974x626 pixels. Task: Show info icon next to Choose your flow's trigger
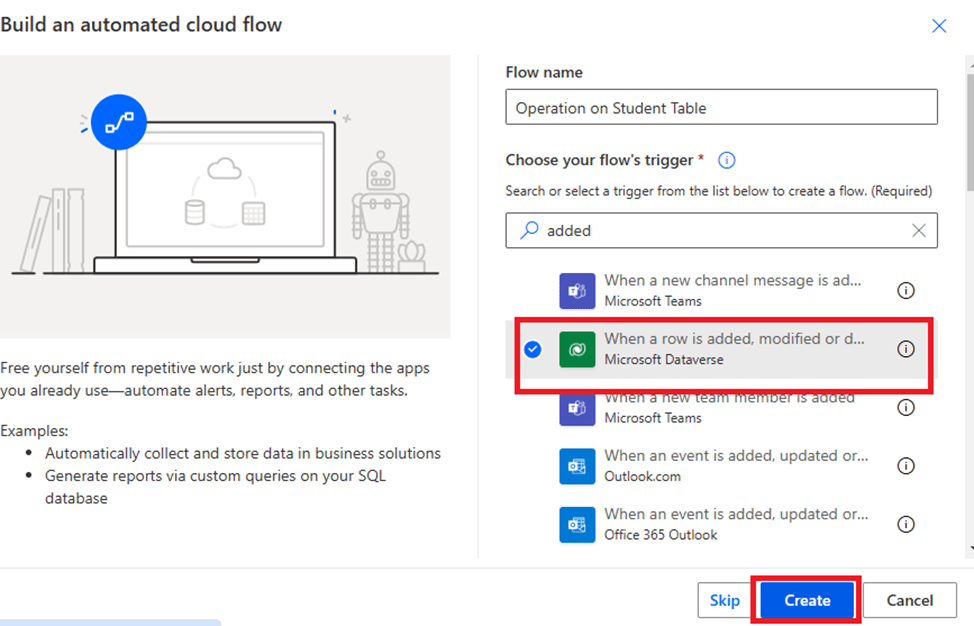[727, 160]
